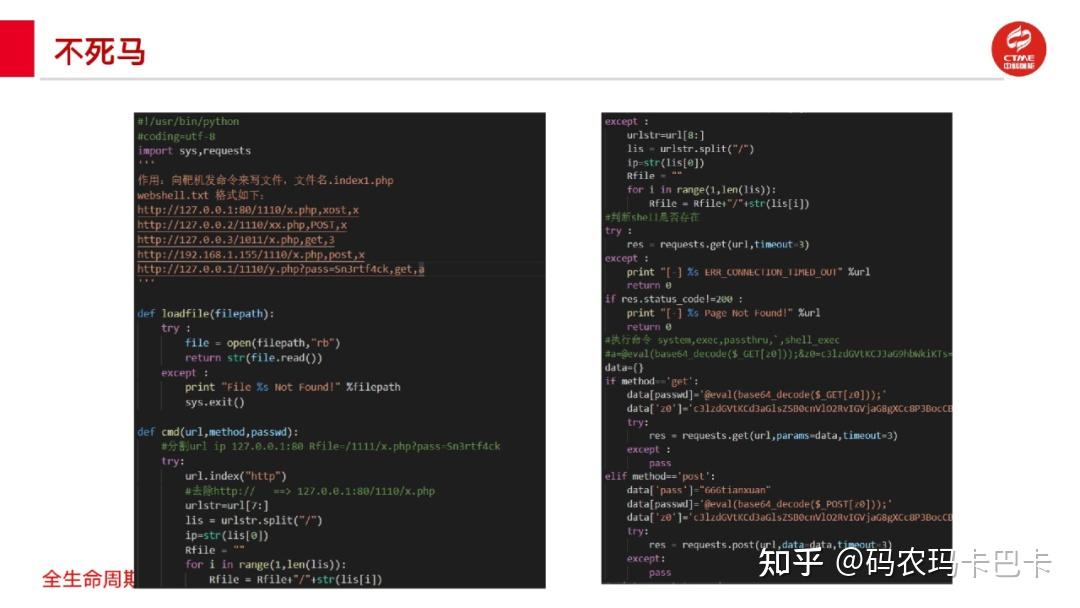
Task: Open the left Python code screenshot
Action: [x=340, y=350]
